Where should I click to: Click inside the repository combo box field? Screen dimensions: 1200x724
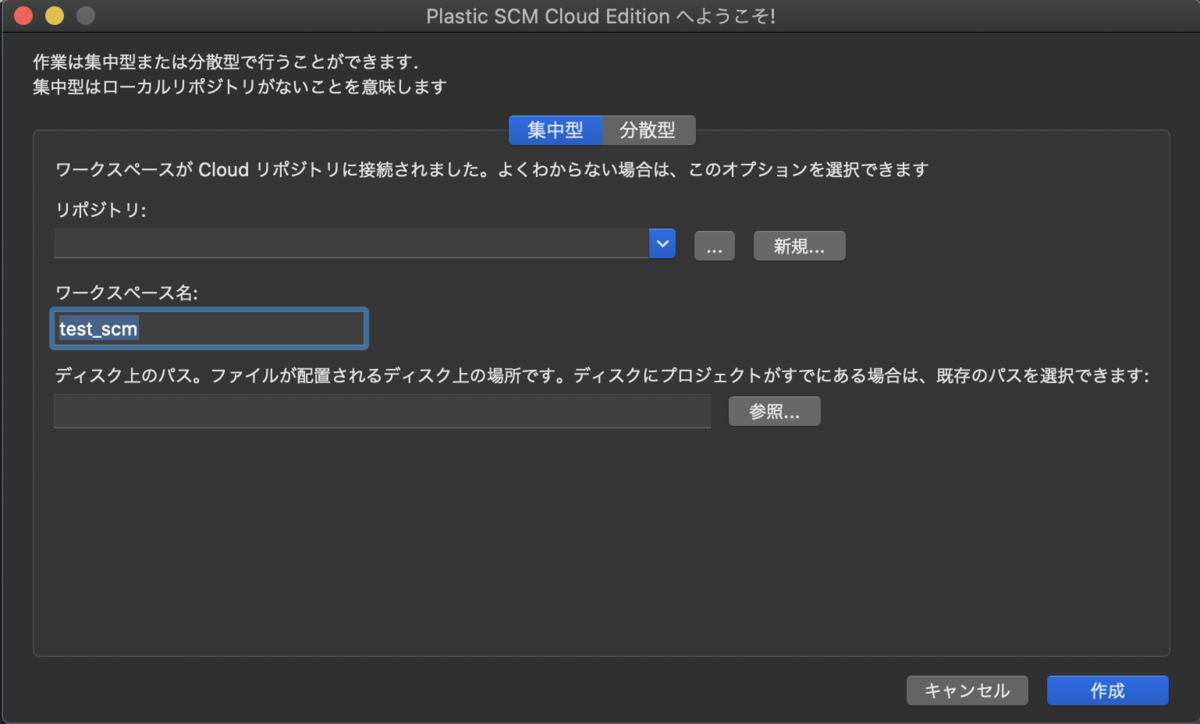(x=350, y=243)
